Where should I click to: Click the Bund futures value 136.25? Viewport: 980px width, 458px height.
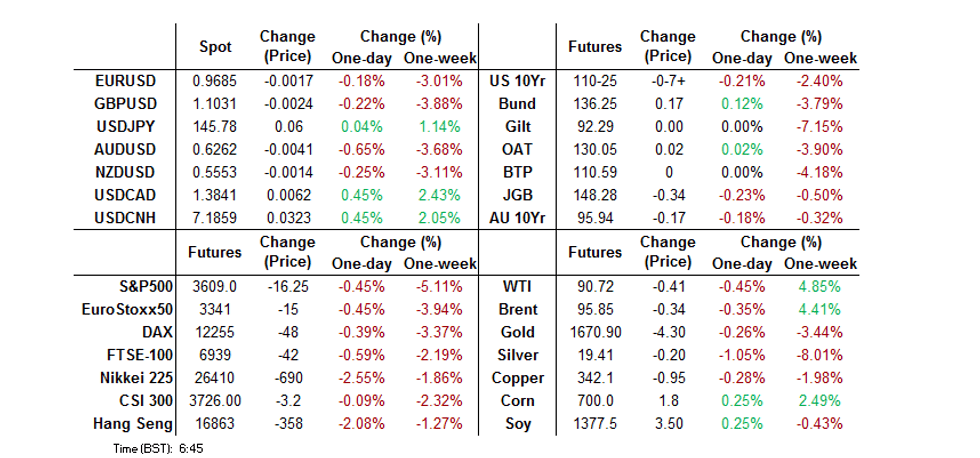pos(594,102)
